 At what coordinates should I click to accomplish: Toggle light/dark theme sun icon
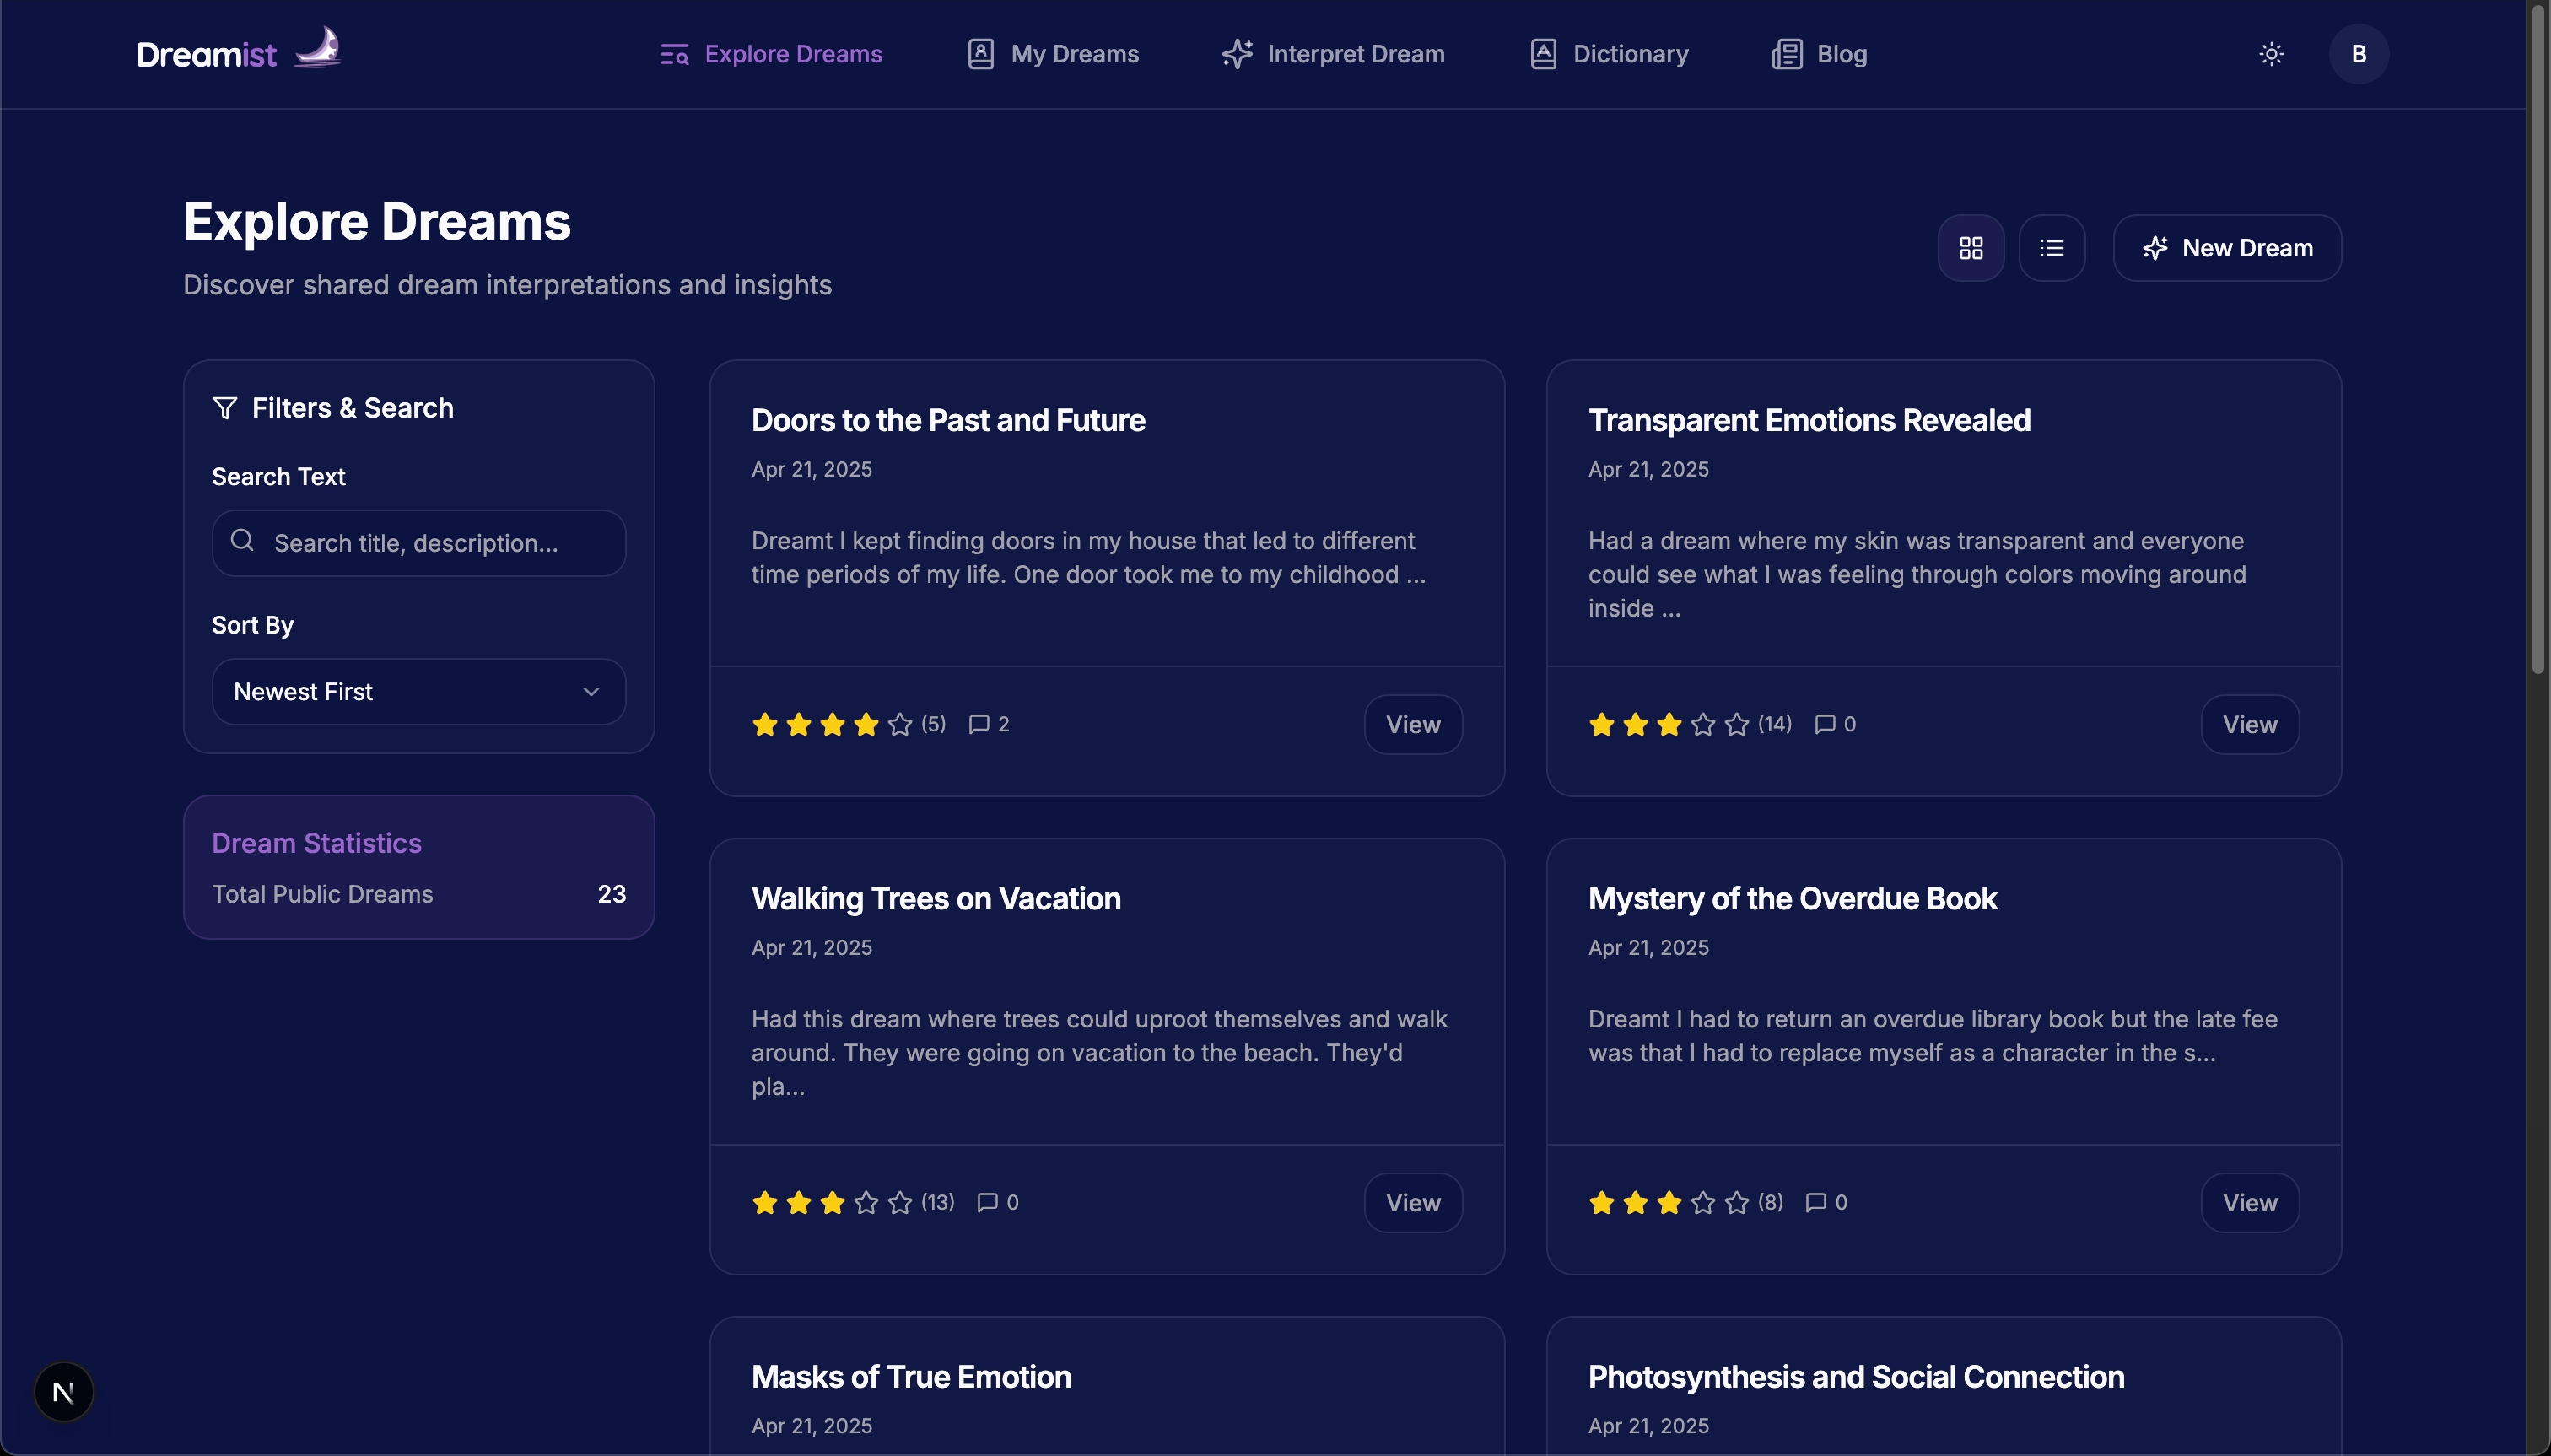[x=2270, y=54]
